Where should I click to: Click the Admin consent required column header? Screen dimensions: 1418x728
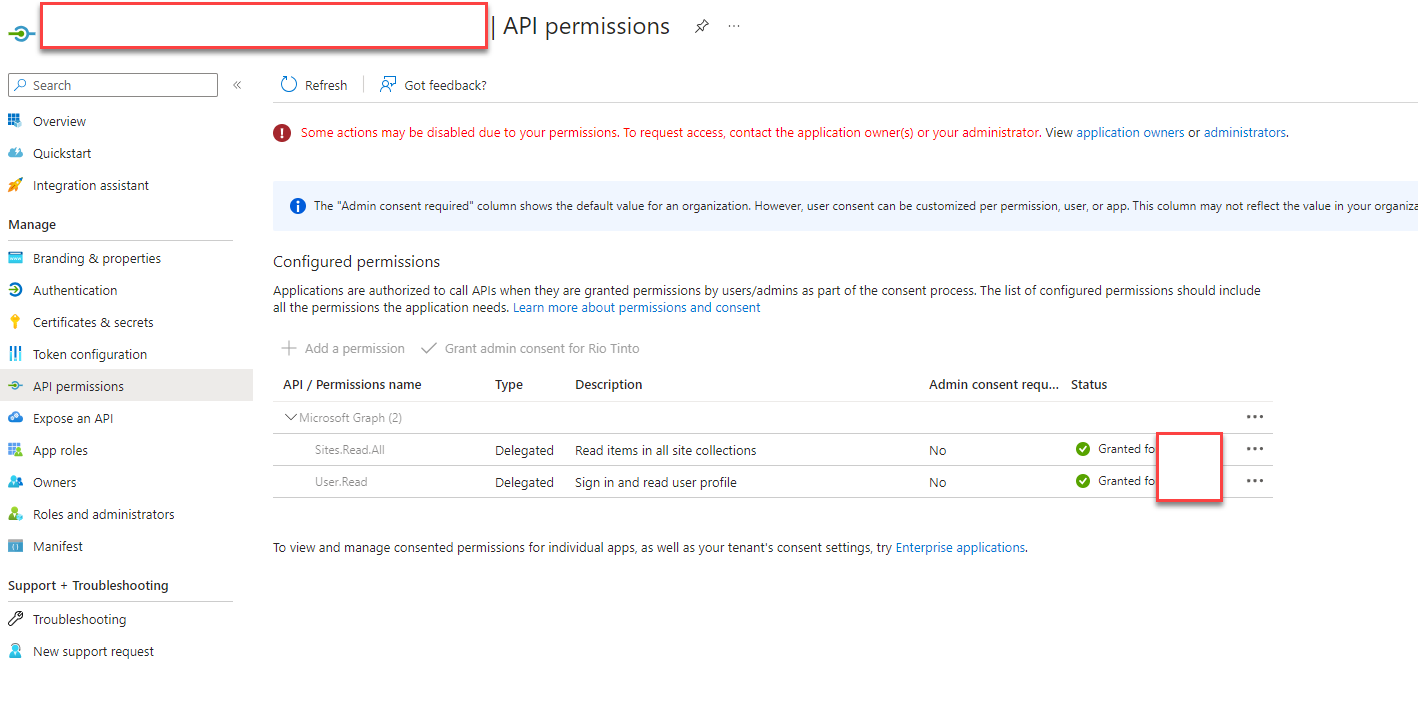tap(993, 384)
